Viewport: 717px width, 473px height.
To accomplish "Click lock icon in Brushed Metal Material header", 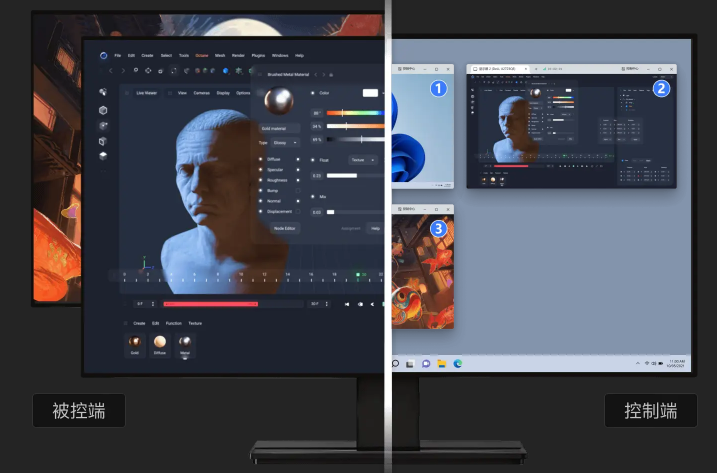I will tap(331, 75).
